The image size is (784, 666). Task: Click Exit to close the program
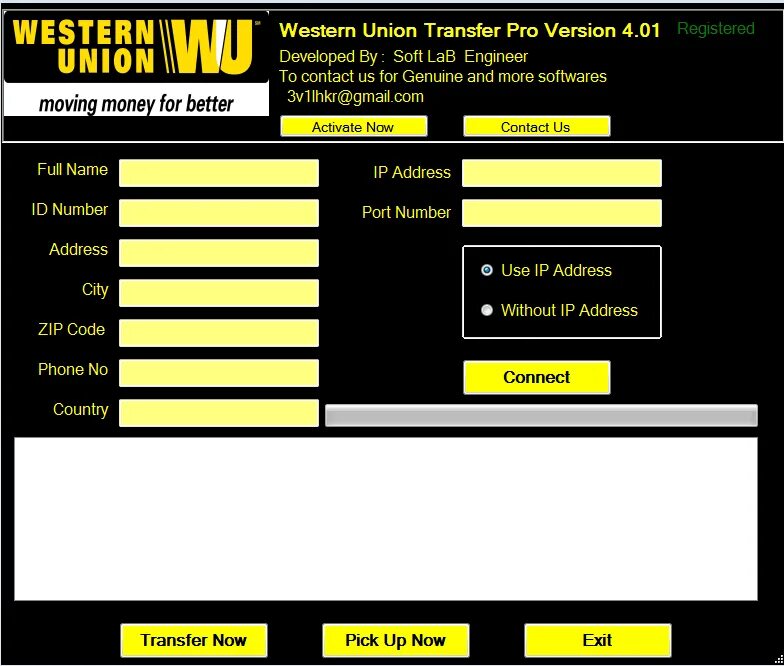(598, 640)
